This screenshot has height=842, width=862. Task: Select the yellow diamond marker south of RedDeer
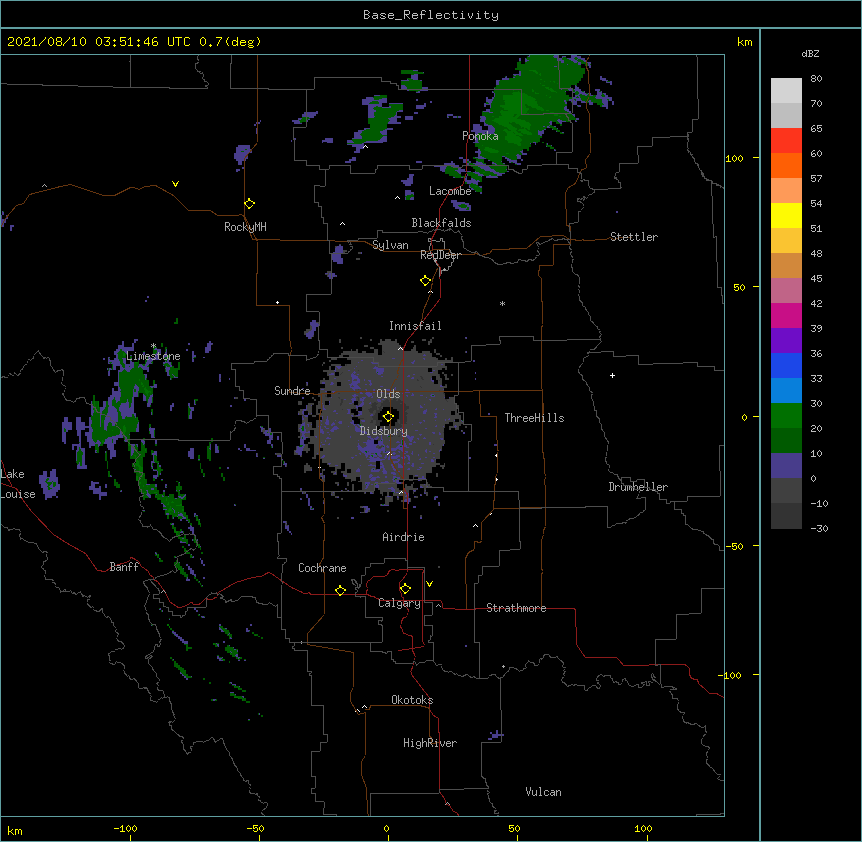(x=426, y=281)
